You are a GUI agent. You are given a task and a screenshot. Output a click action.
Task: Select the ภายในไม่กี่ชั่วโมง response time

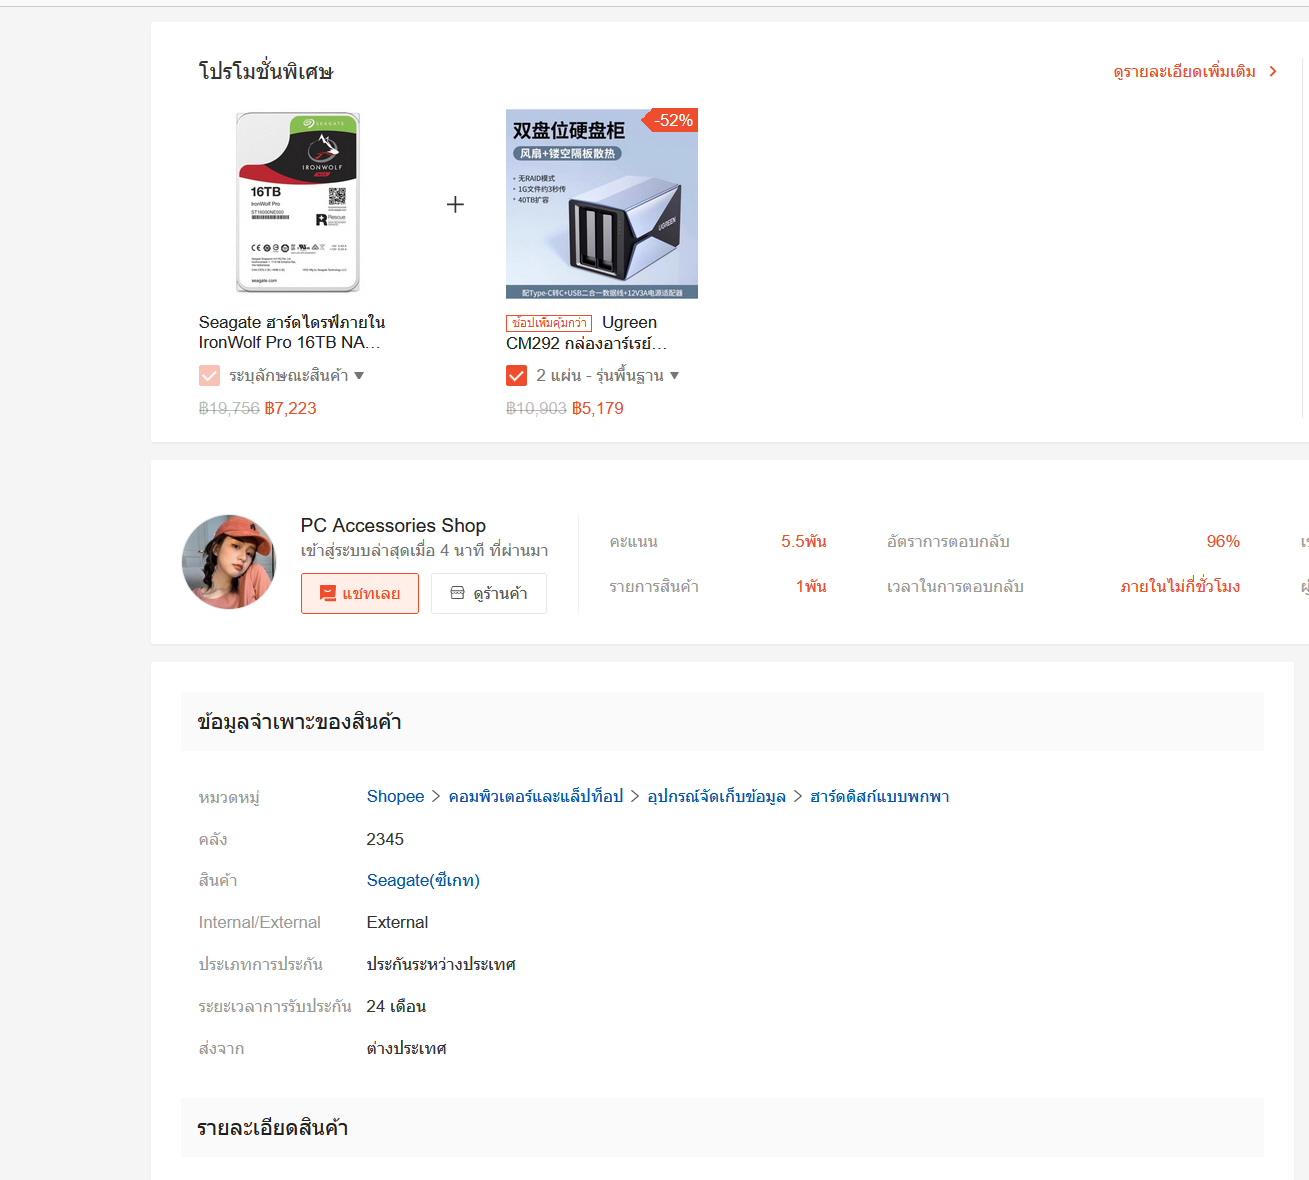[x=1180, y=586]
